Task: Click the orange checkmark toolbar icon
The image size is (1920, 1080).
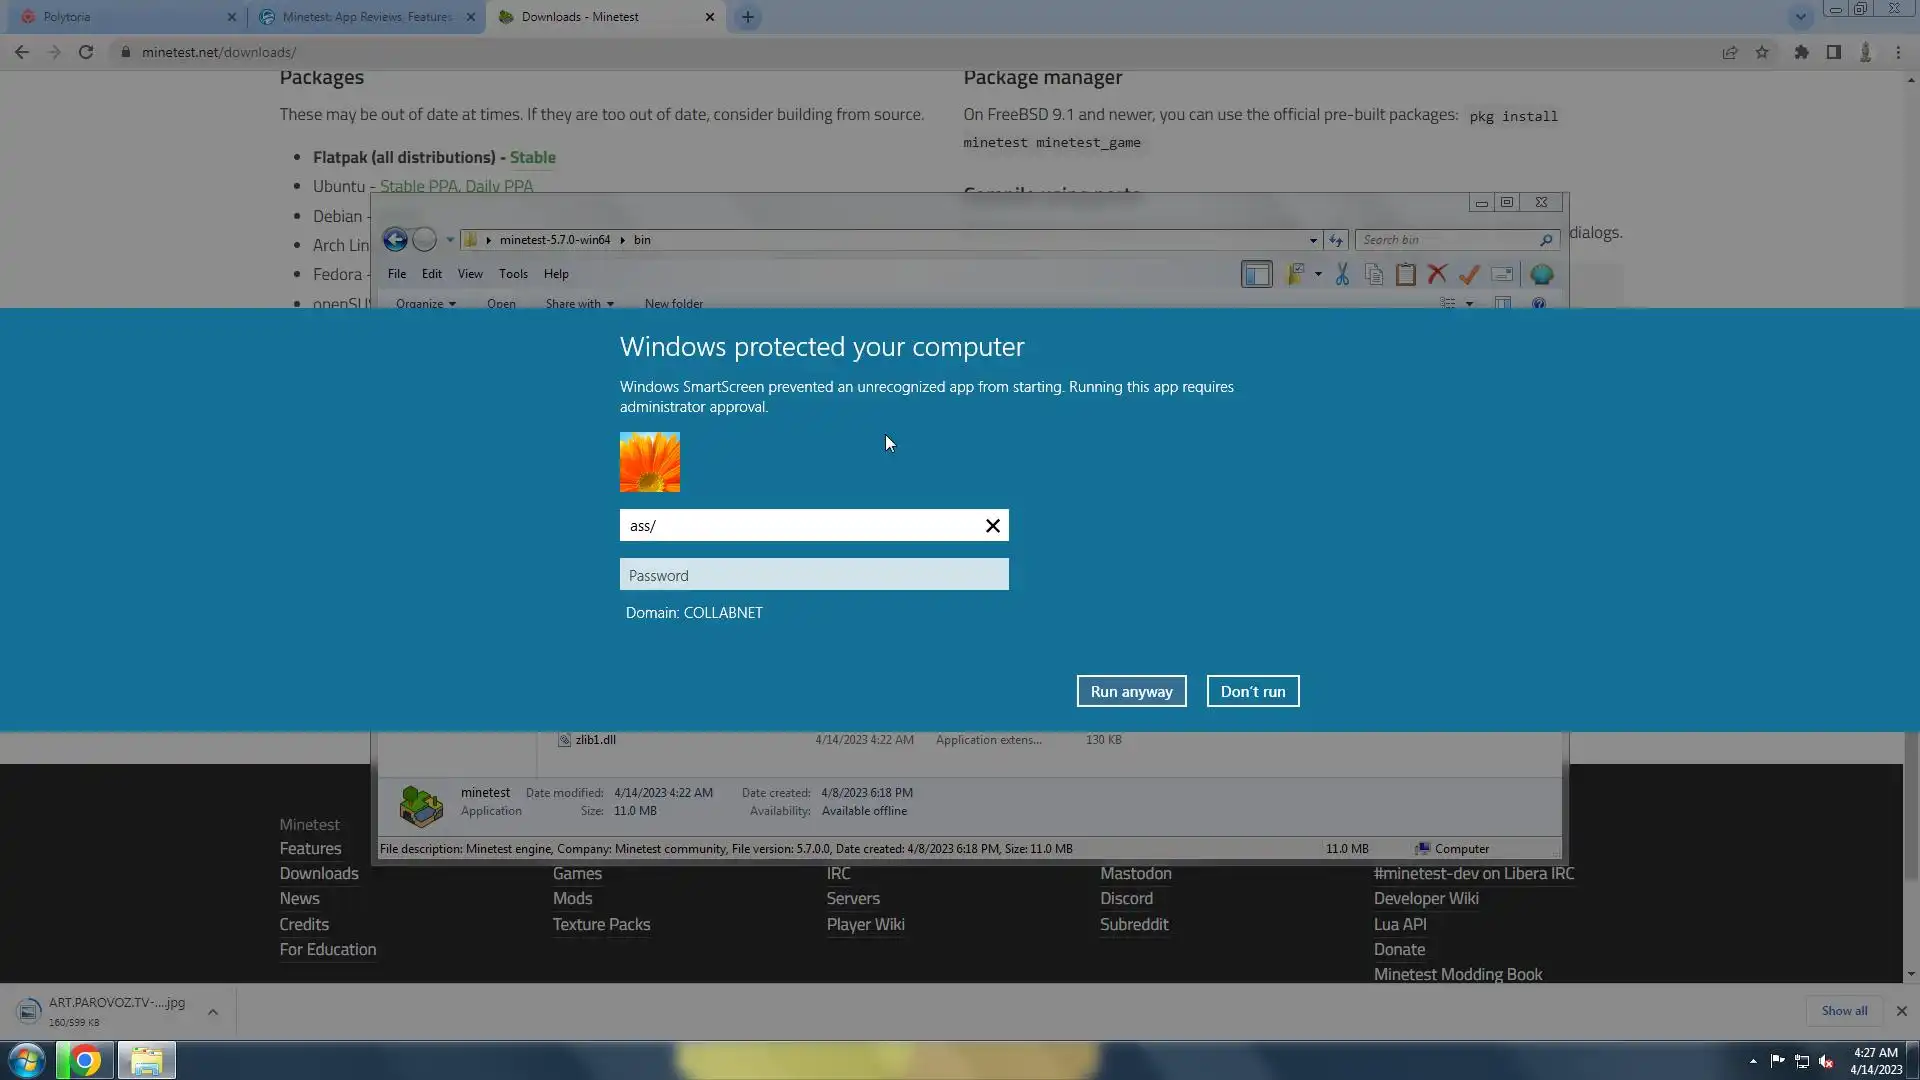Action: 1469,274
